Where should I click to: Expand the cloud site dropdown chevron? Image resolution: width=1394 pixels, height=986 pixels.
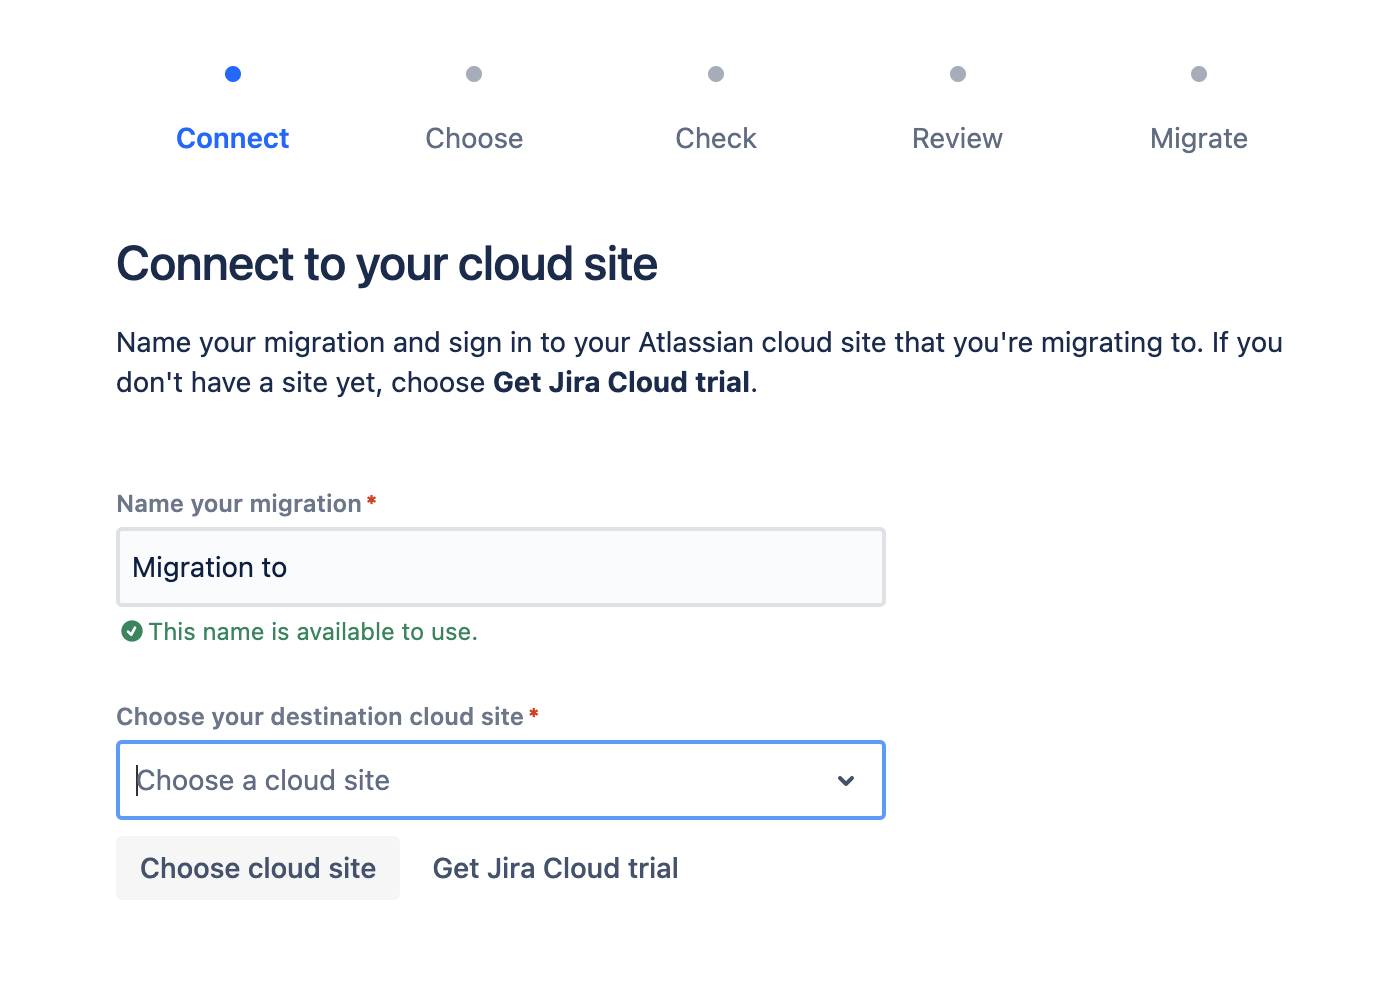tap(846, 780)
